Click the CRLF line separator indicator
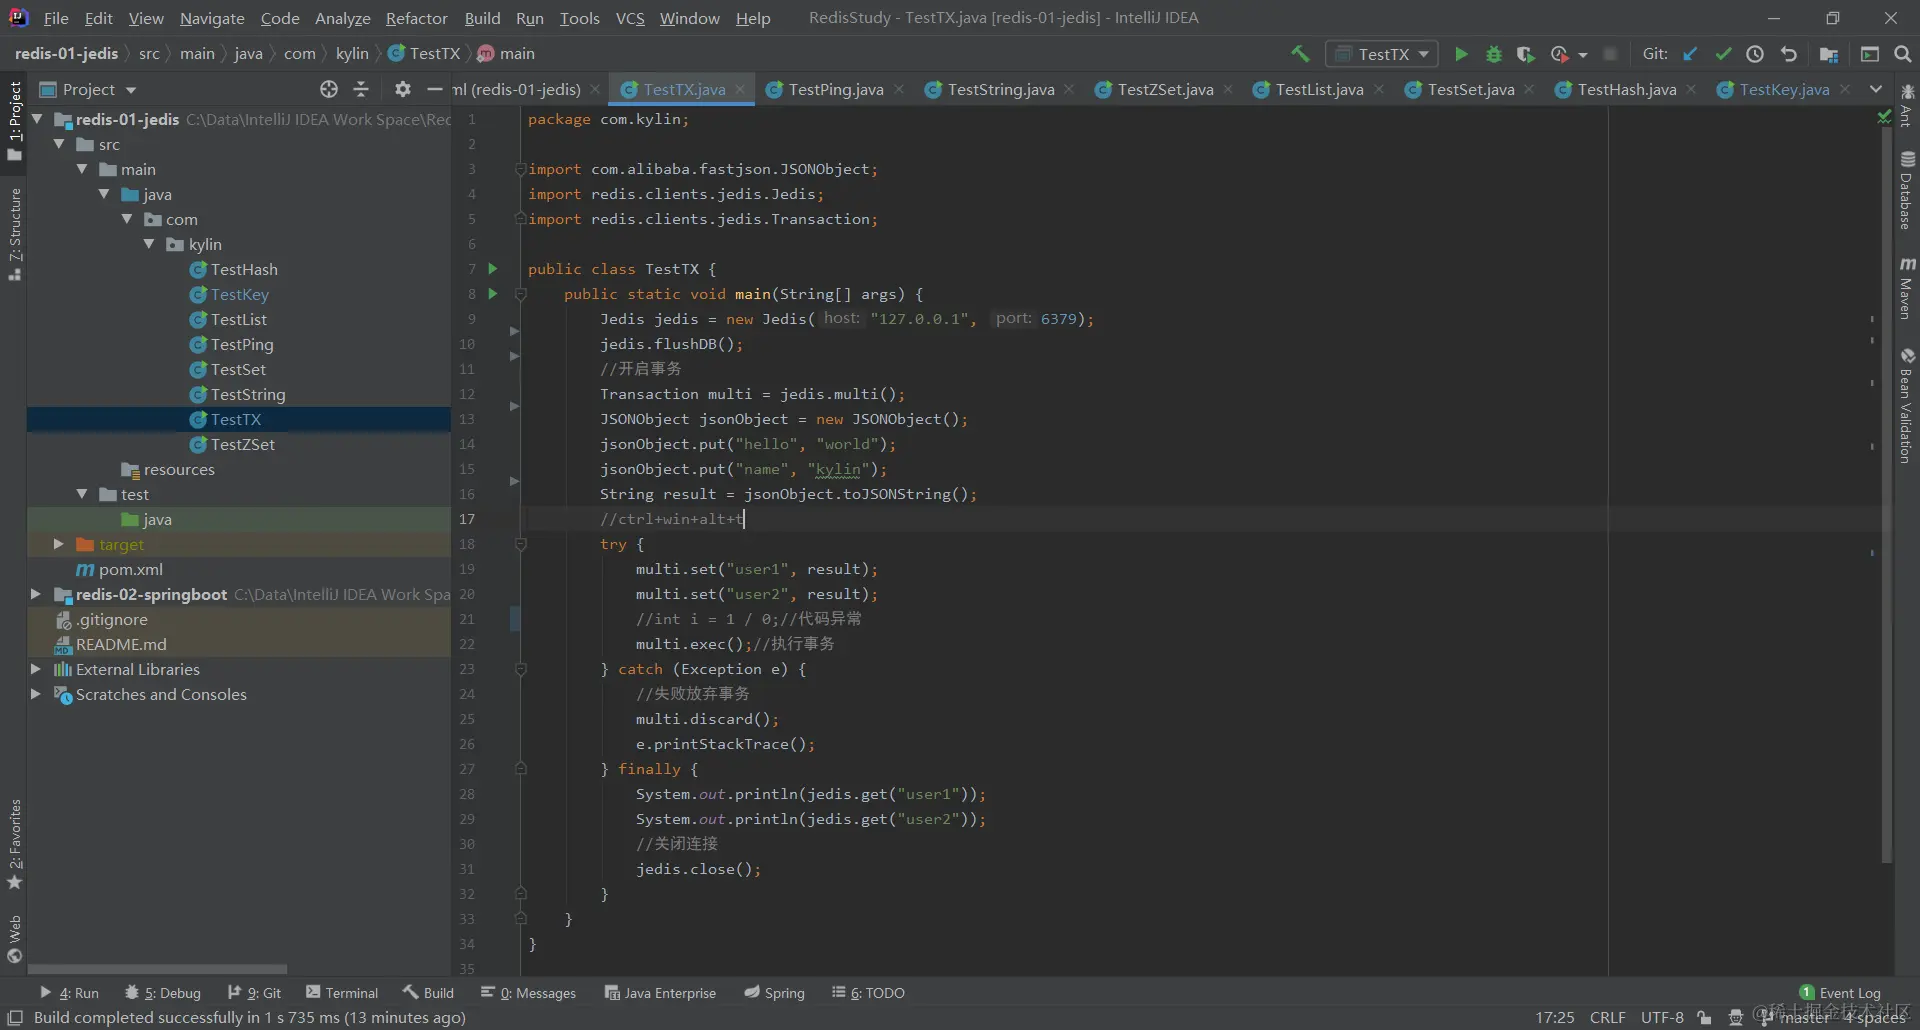 (1608, 1018)
